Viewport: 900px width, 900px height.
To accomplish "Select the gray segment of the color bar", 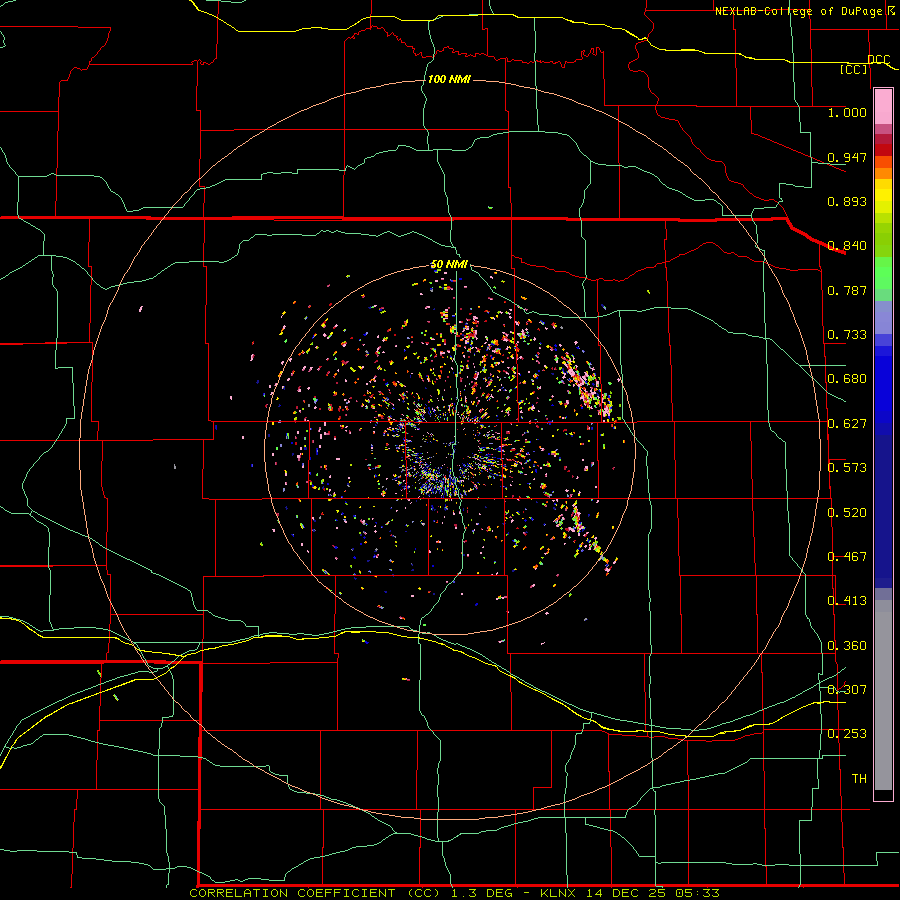I will tap(883, 695).
